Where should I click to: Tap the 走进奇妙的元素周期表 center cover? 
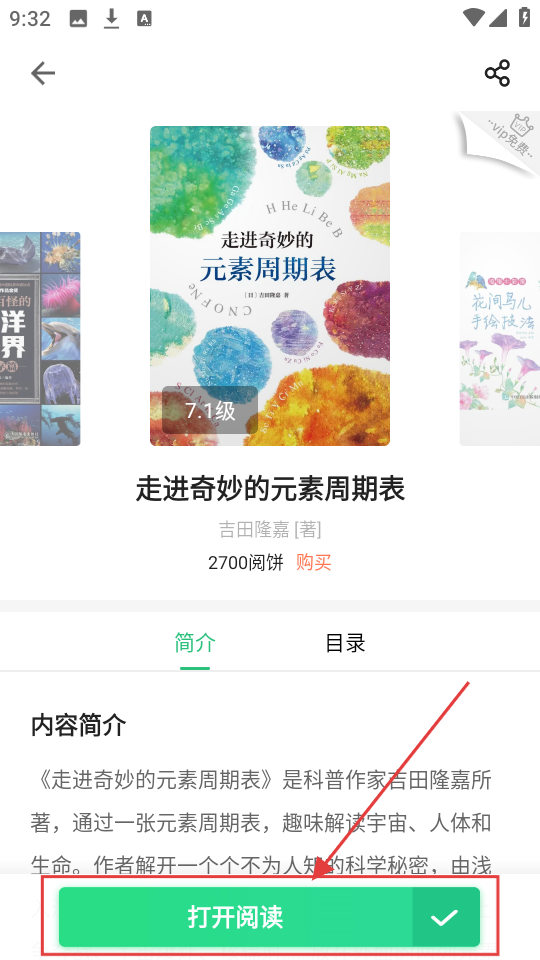270,286
